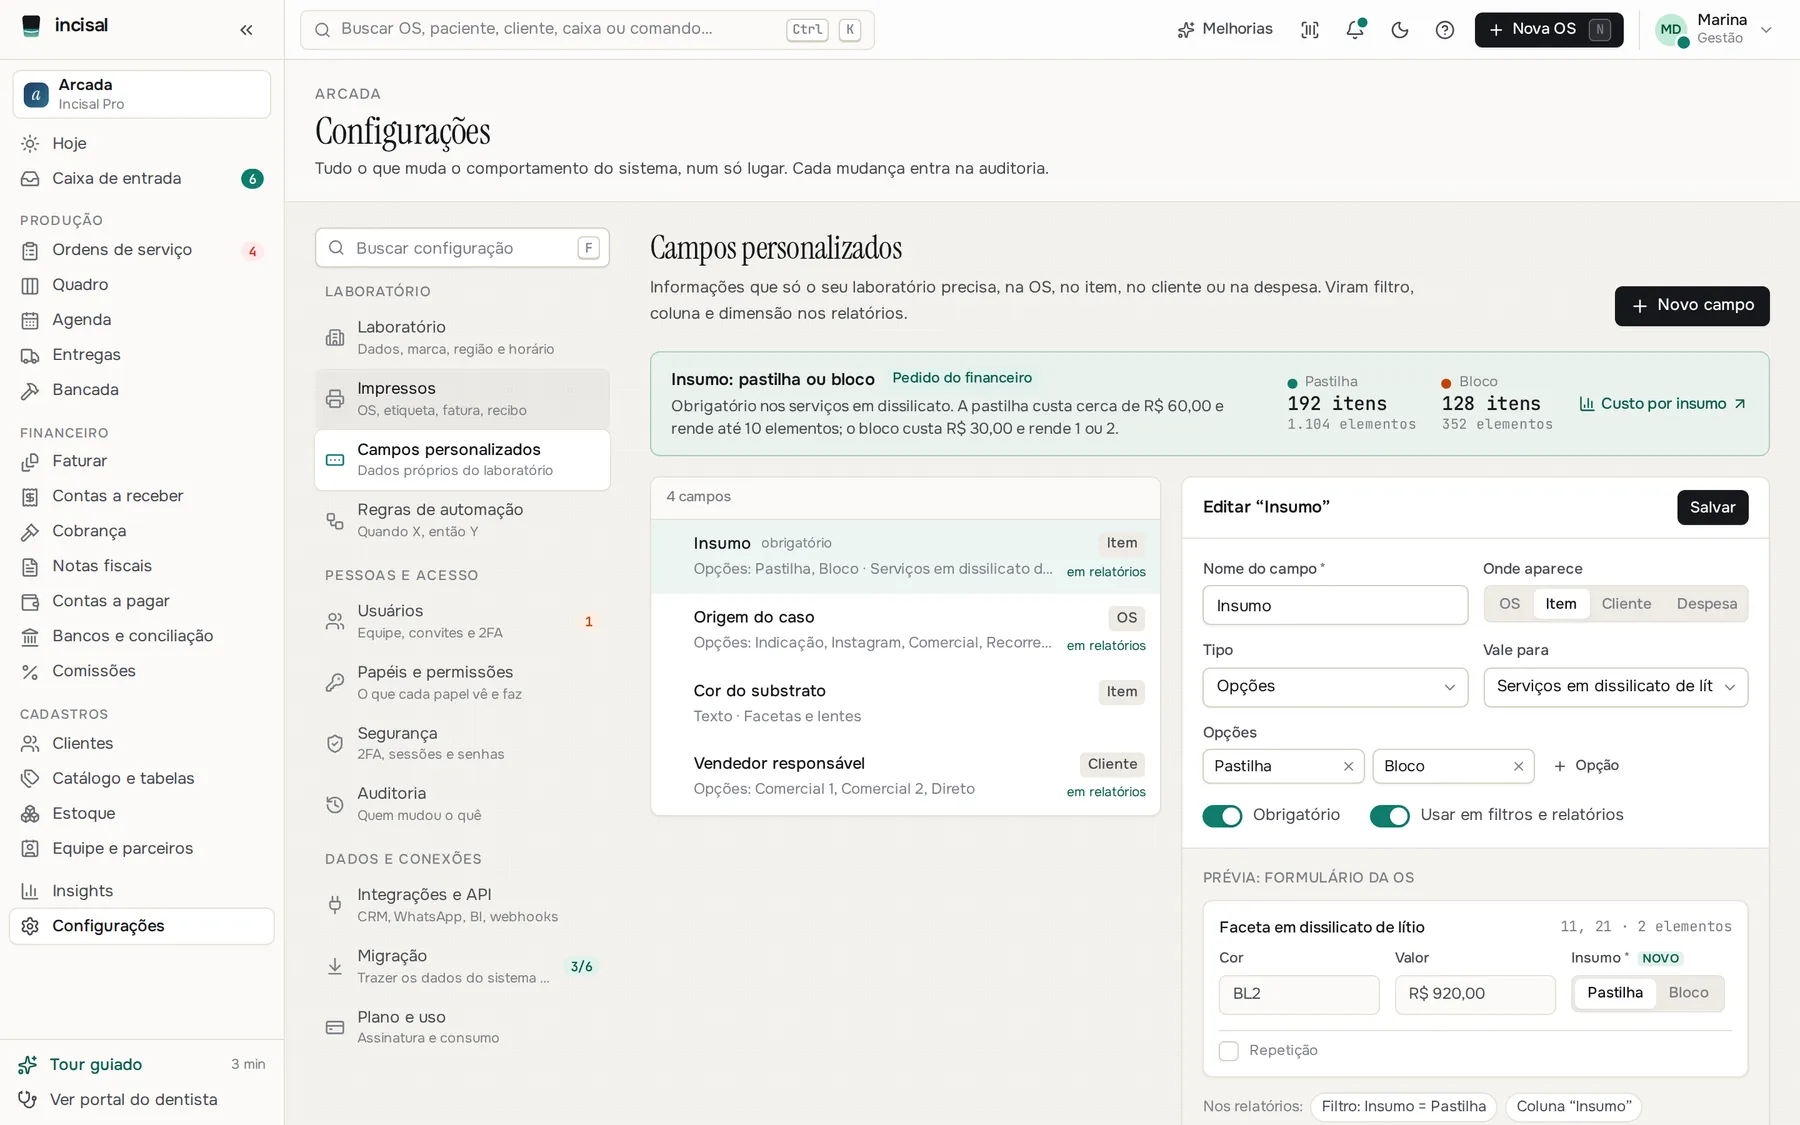This screenshot has height=1125, width=1800.
Task: Open the Tipo dropdown showing Opções
Action: [x=1335, y=687]
